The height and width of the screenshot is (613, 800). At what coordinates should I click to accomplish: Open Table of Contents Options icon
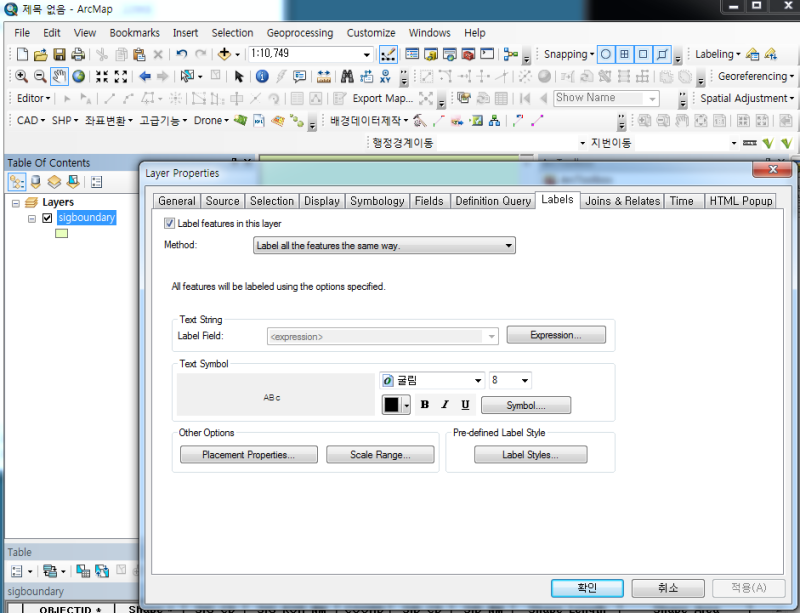coord(96,182)
